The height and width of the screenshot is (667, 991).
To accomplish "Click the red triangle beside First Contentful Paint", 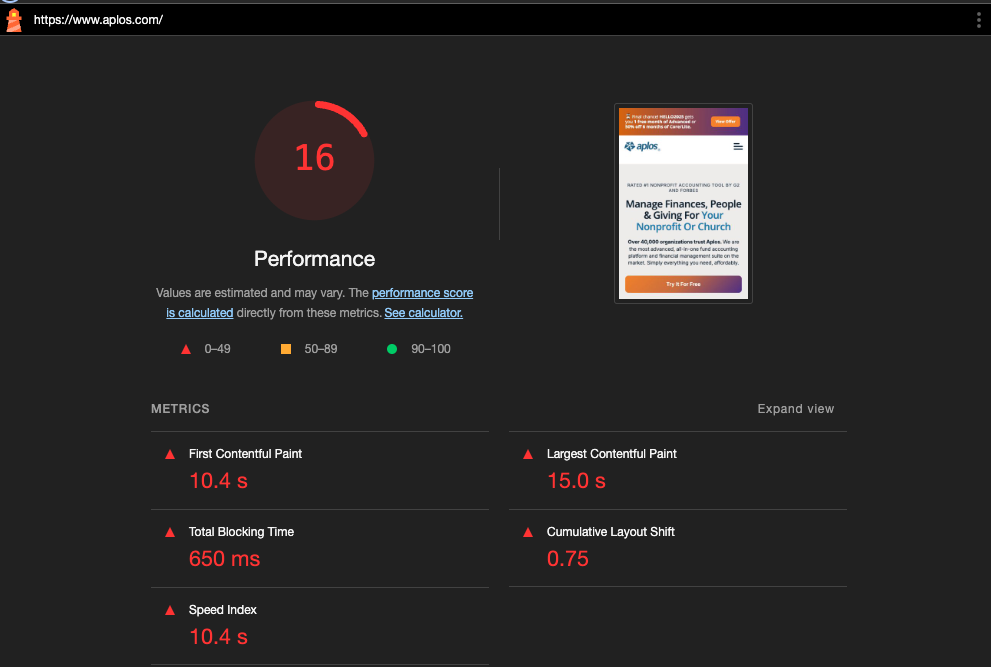I will [x=170, y=455].
